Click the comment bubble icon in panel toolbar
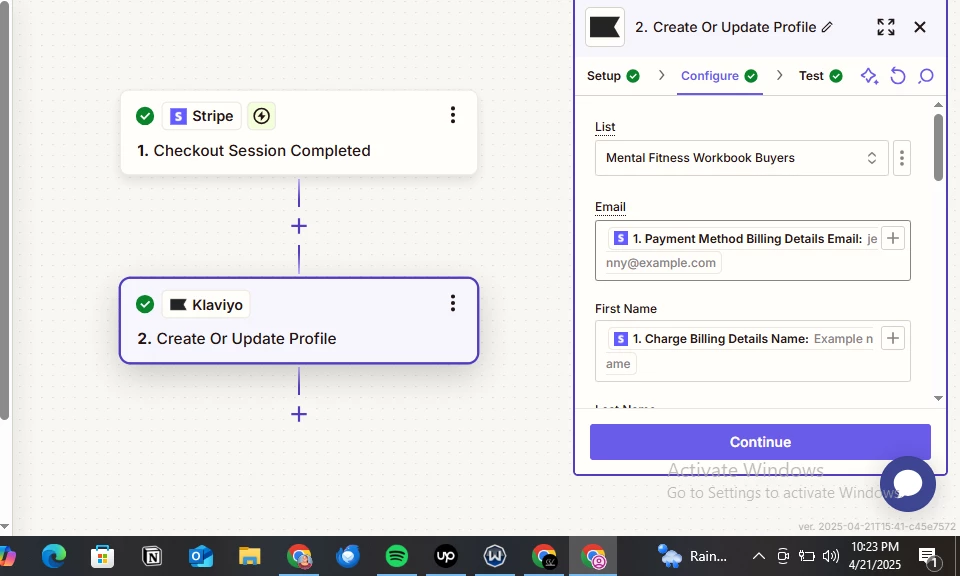Image resolution: width=960 pixels, height=576 pixels. click(x=926, y=76)
